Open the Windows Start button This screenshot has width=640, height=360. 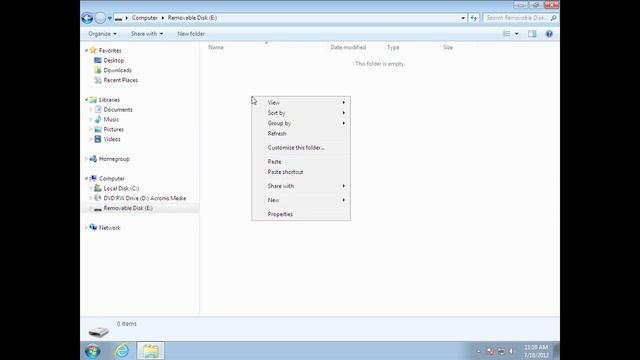(93, 351)
